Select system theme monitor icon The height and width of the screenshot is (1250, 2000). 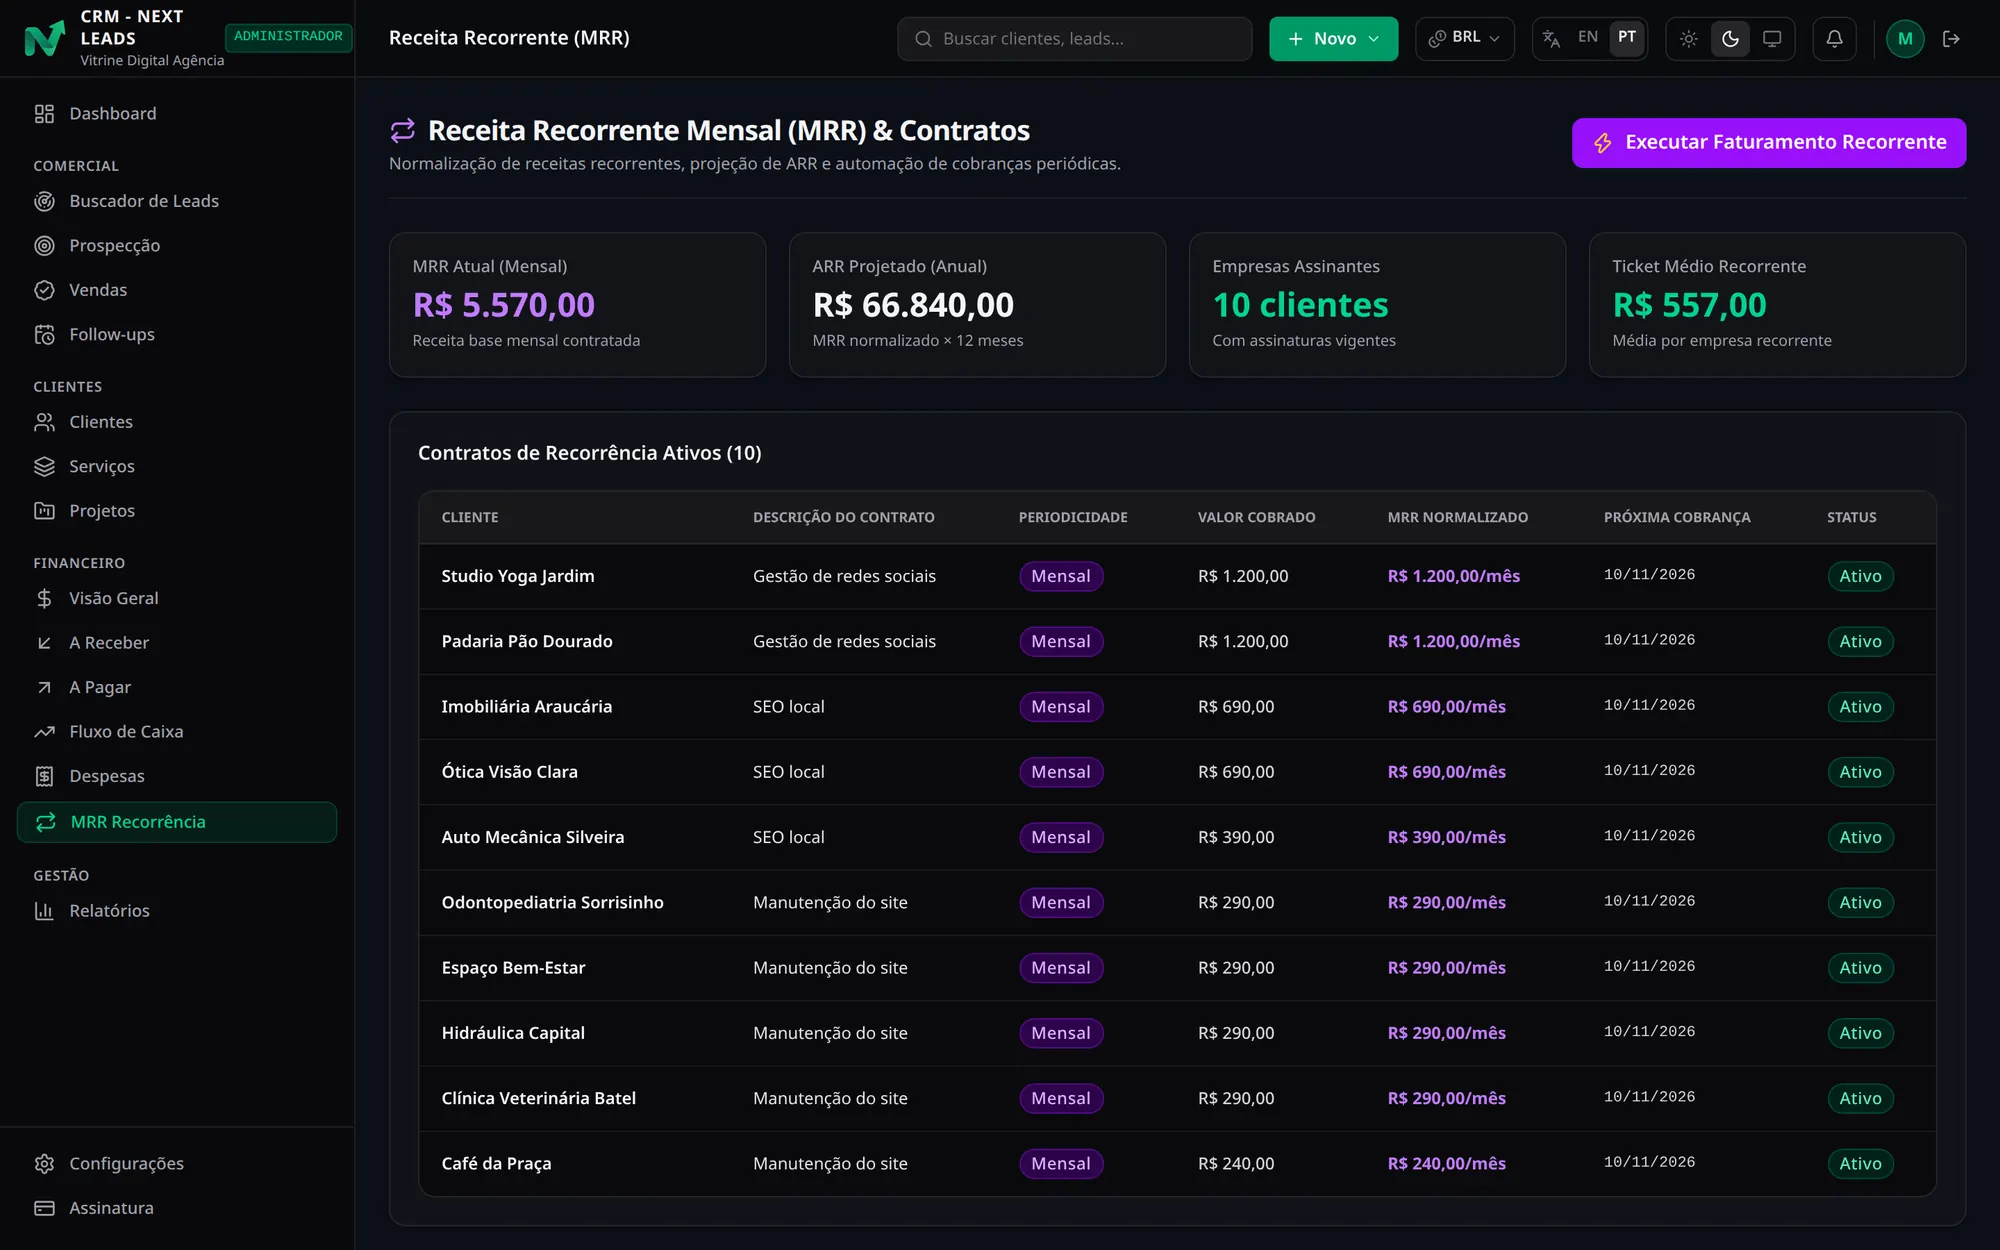coord(1772,39)
